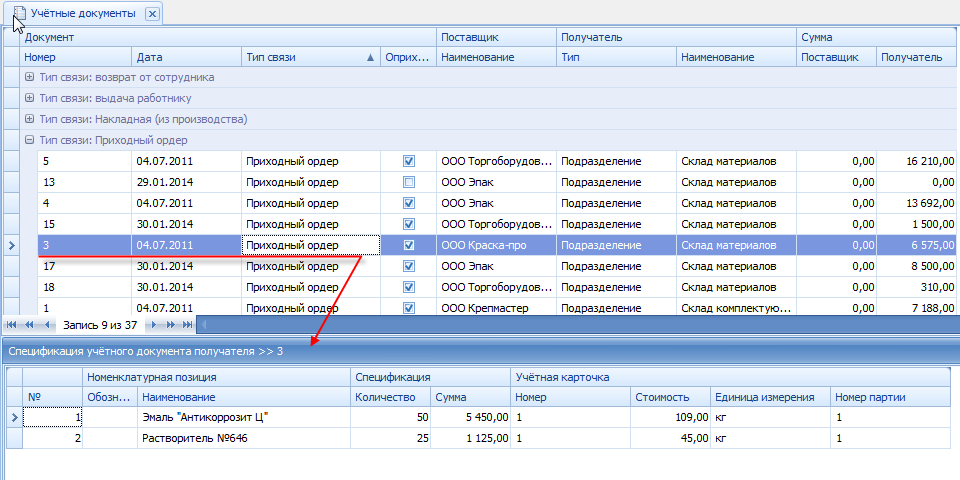Click supplier cell ООО Краска-про
Screen dimensions: 960x480
click(496, 245)
